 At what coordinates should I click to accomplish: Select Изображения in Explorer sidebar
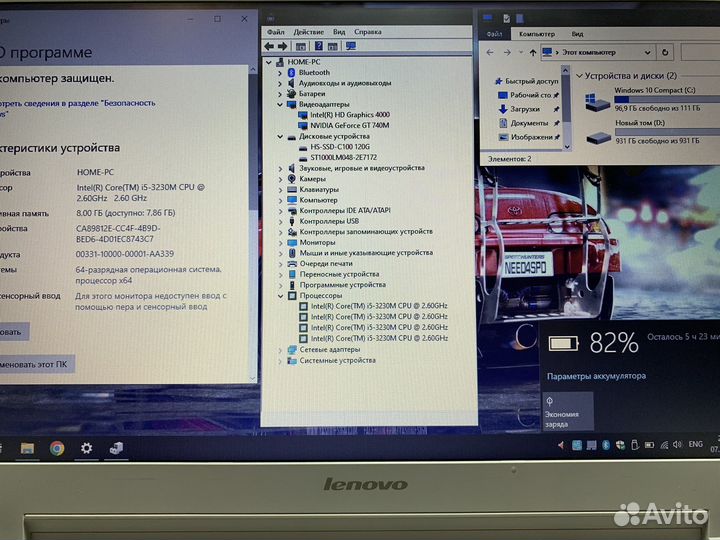pos(528,137)
